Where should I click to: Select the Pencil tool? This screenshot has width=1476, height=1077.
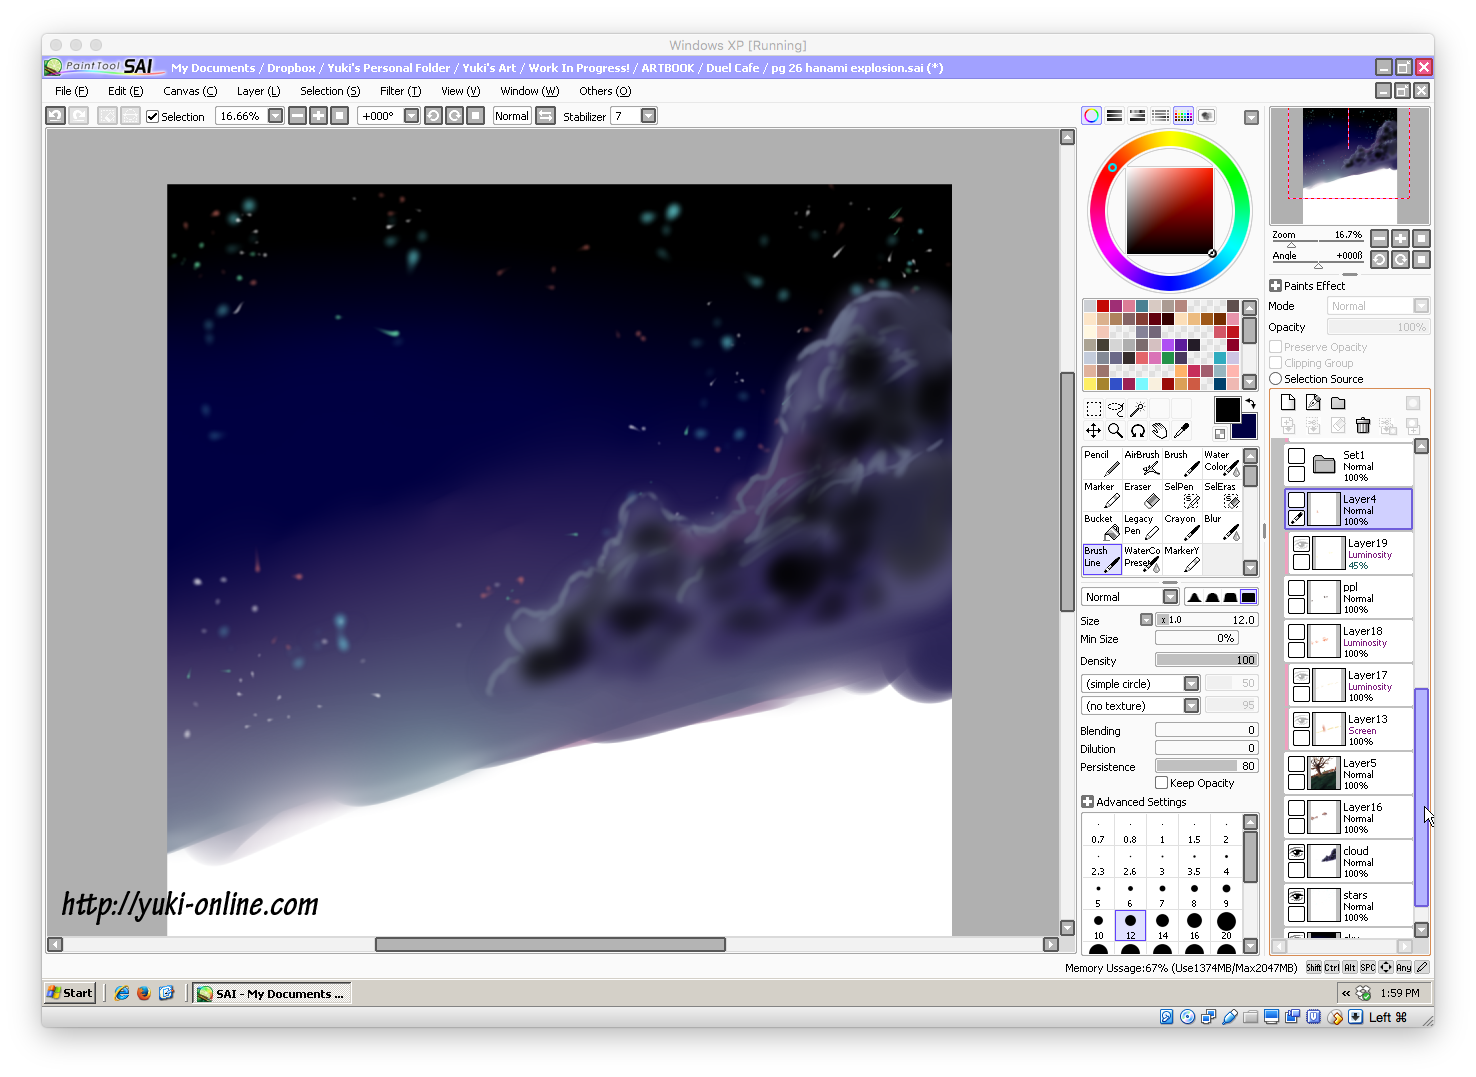[1101, 463]
